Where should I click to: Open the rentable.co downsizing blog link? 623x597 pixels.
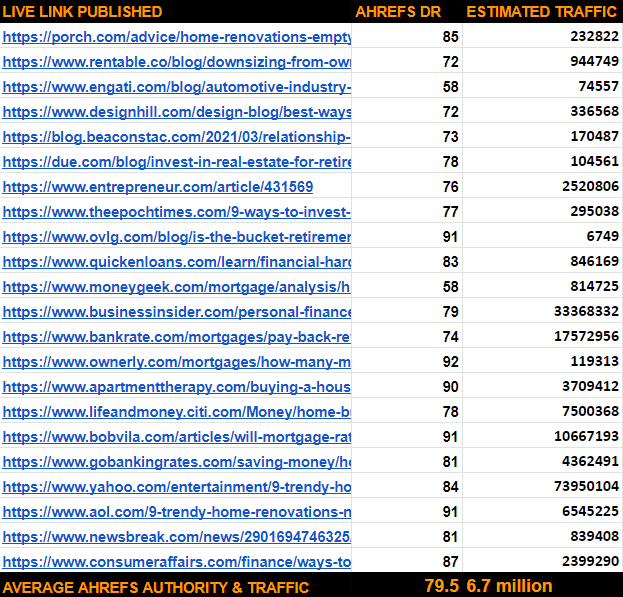click(177, 62)
